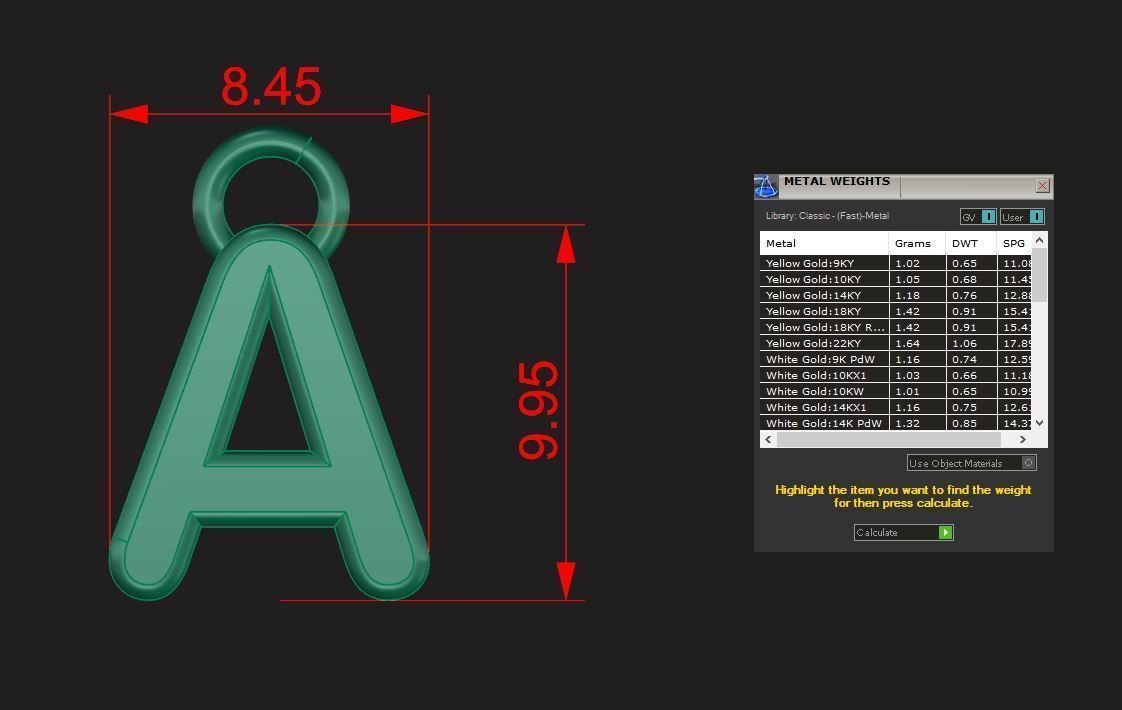Click the Metal column header

[824, 243]
